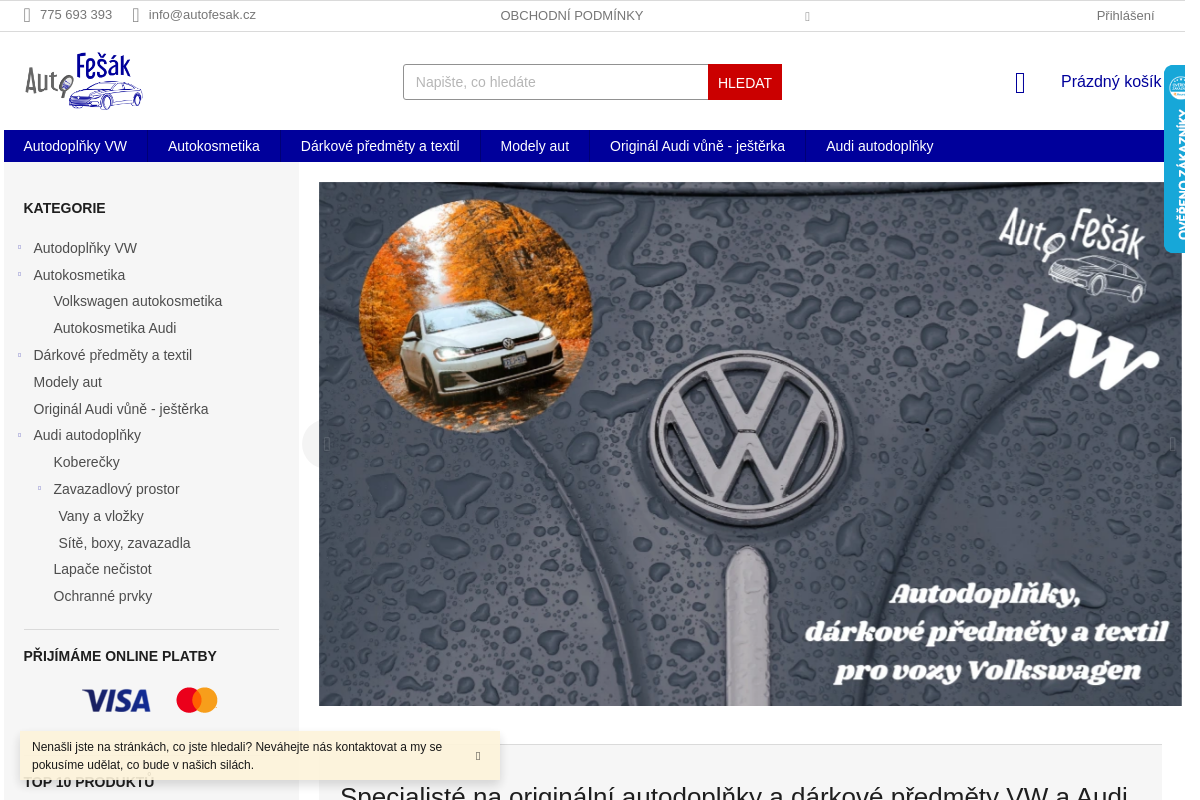Image resolution: width=1200 pixels, height=800 pixels.
Task: Click the Auto Fešák logo
Action: (x=84, y=81)
